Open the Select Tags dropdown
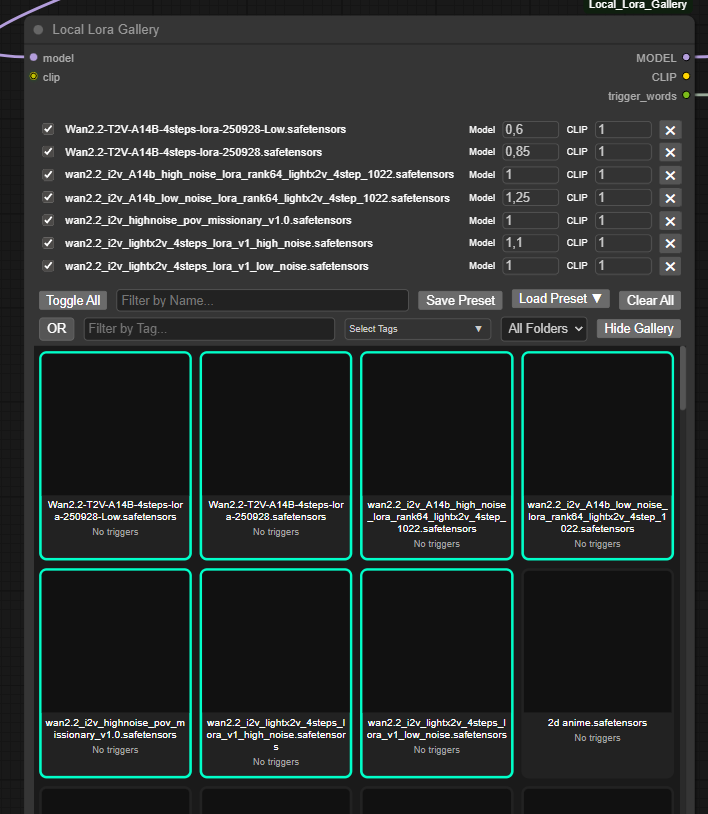708x814 pixels. click(417, 329)
